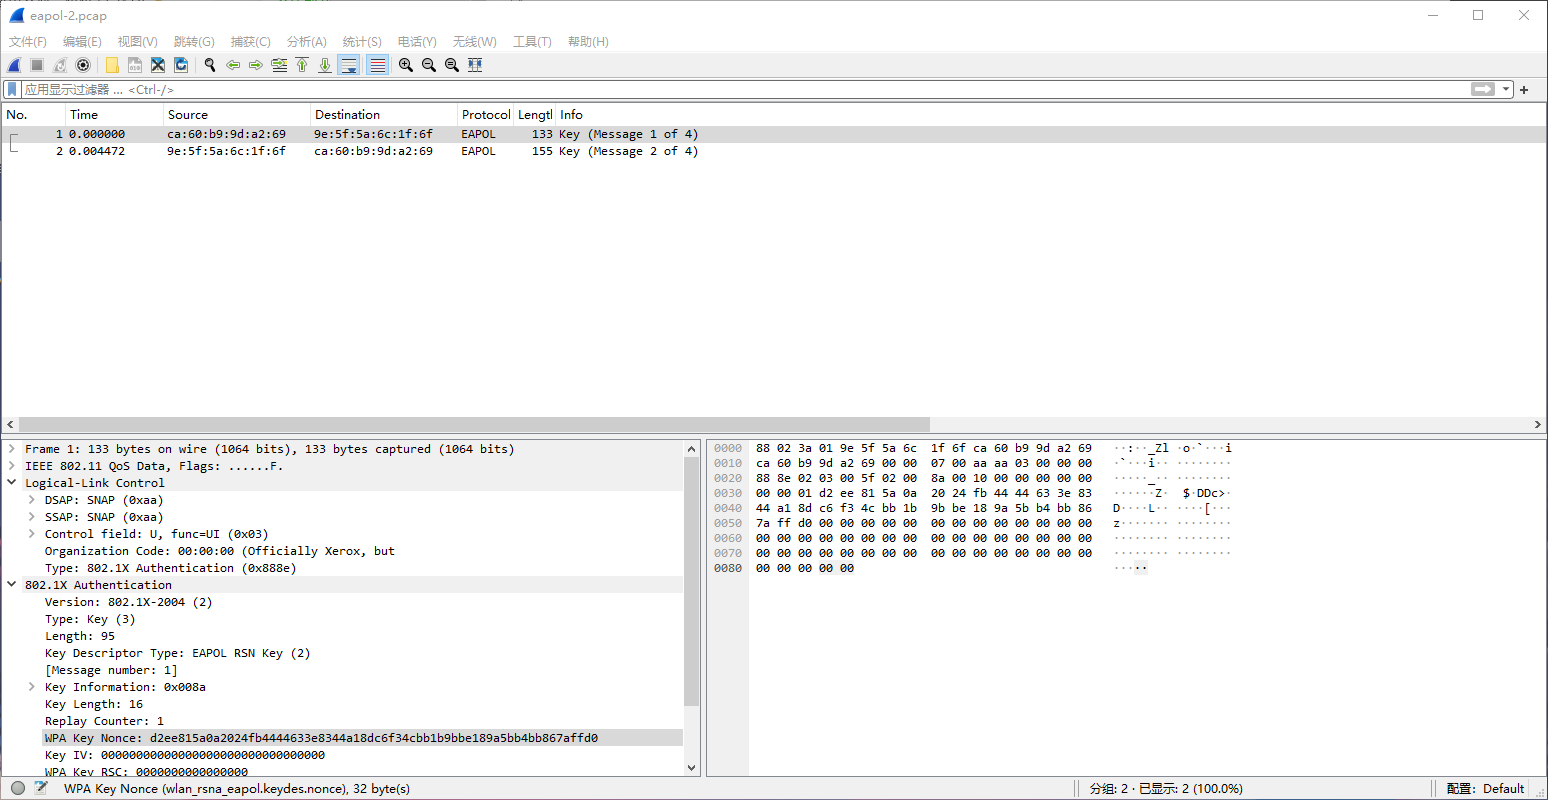The image size is (1548, 800).
Task: Click the go to specified packet icon
Action: tap(279, 65)
